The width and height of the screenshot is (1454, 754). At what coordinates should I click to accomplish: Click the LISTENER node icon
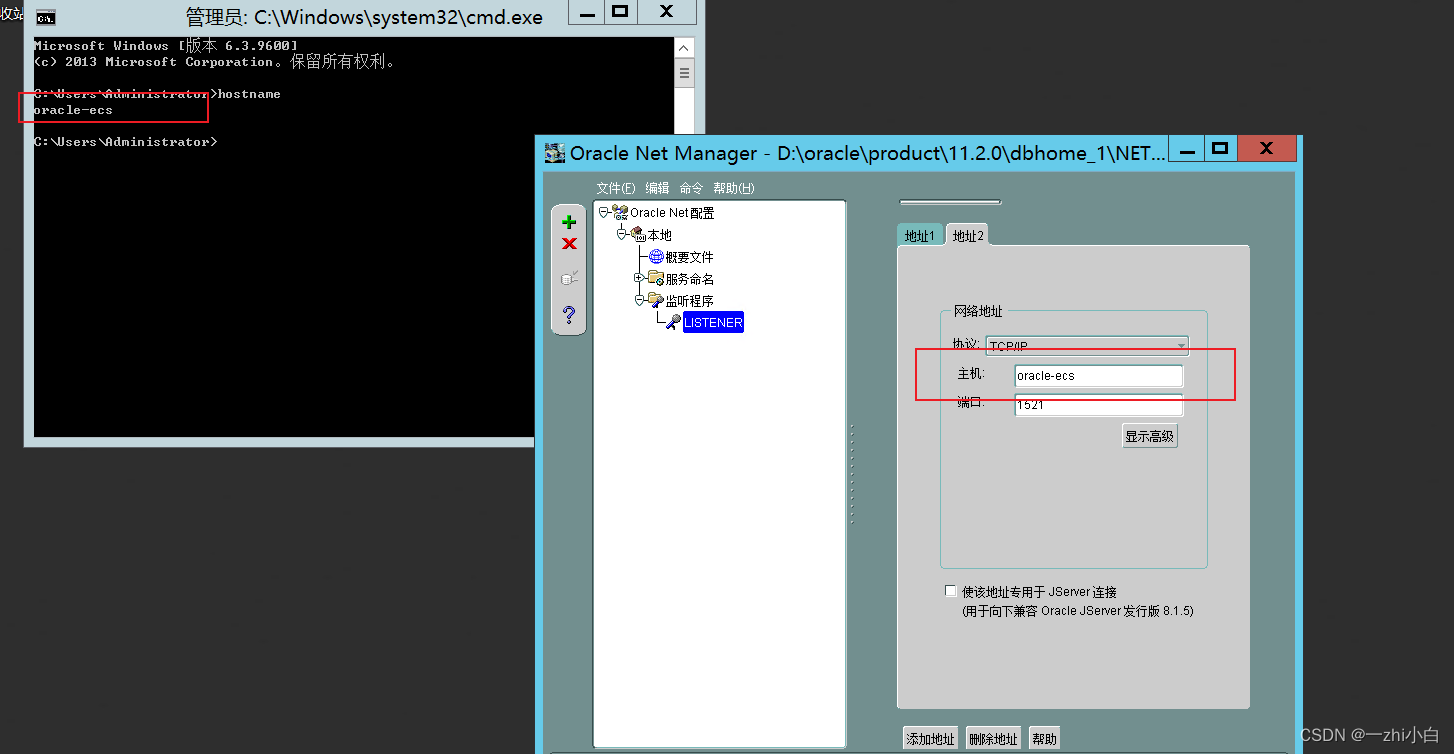pos(674,322)
